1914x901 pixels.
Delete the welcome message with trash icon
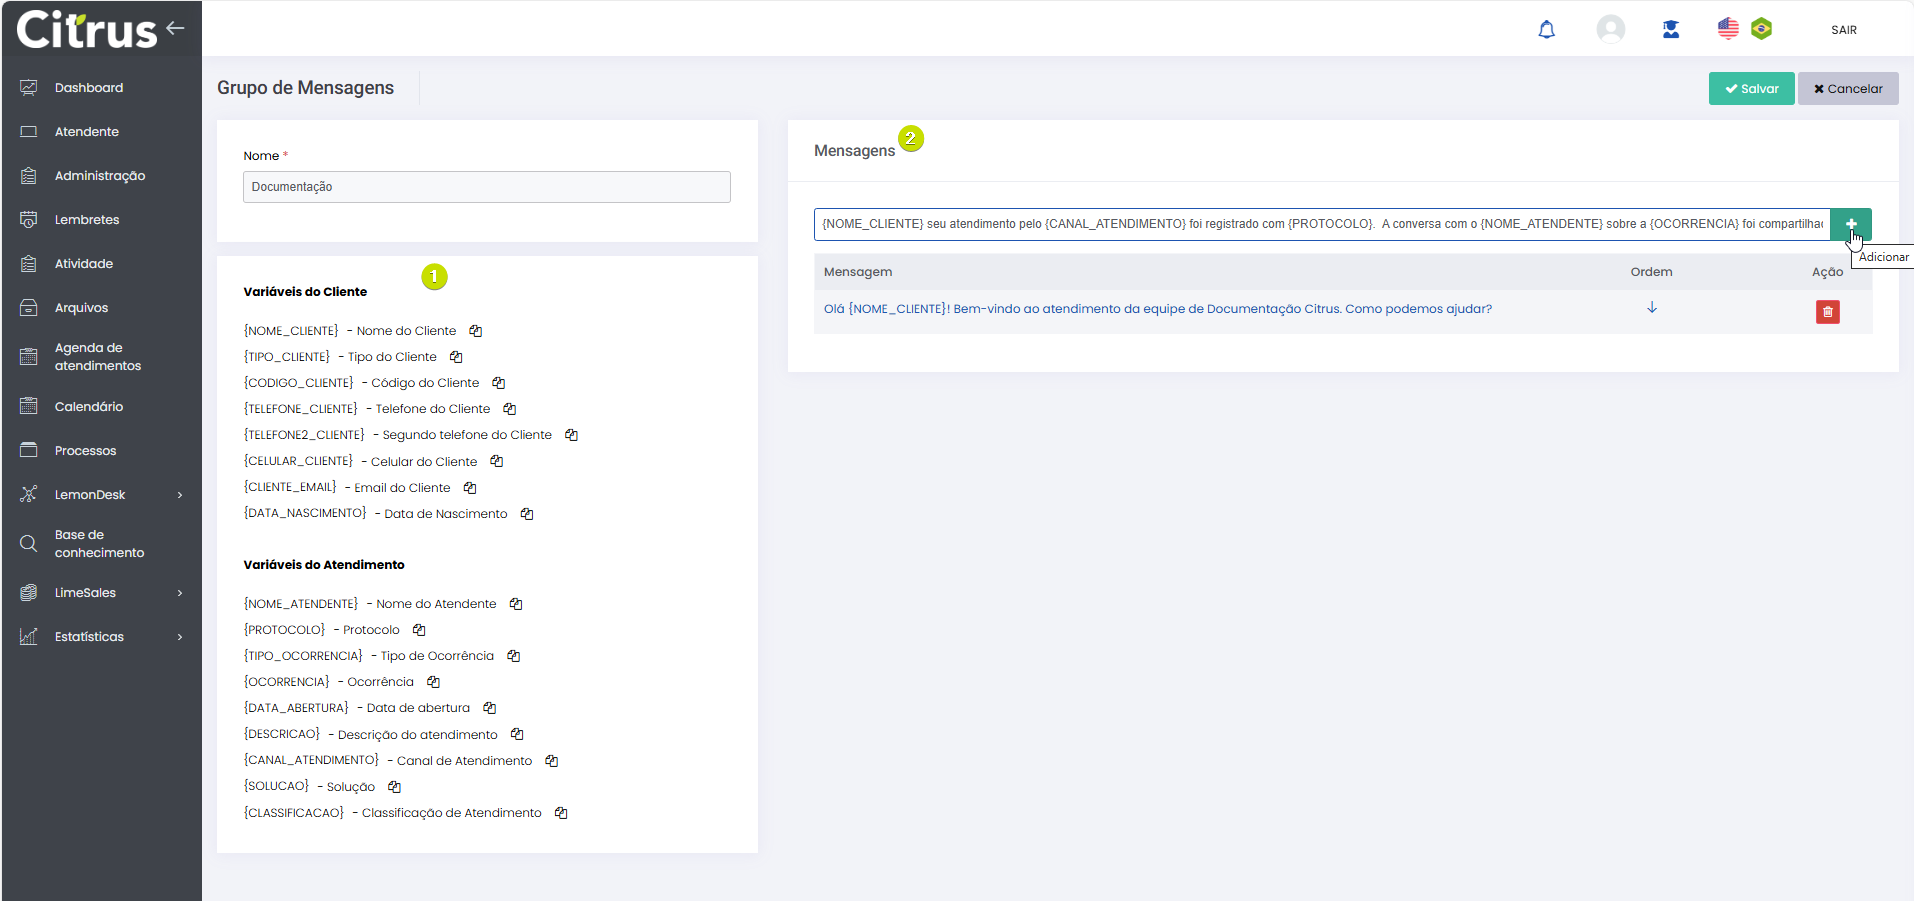point(1827,312)
